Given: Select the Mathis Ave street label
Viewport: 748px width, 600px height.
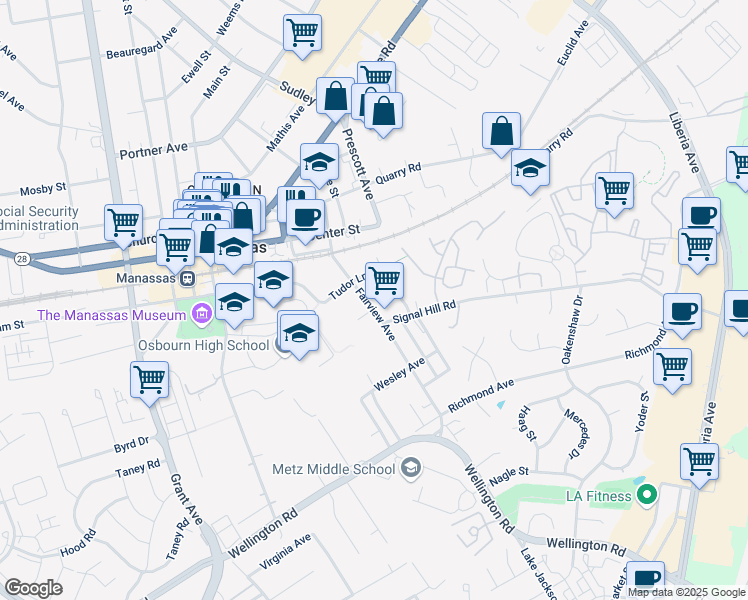Looking at the screenshot, I should 285,129.
